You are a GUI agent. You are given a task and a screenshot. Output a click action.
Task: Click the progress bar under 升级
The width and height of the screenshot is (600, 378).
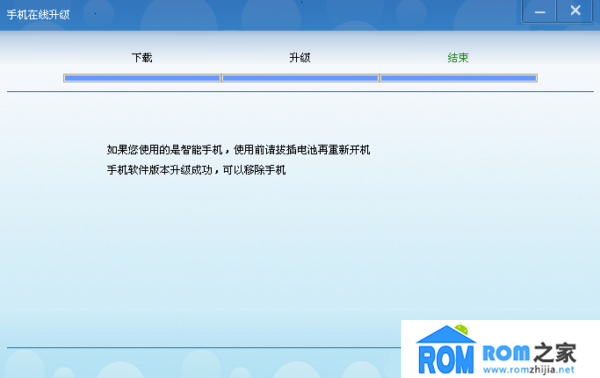click(x=300, y=78)
